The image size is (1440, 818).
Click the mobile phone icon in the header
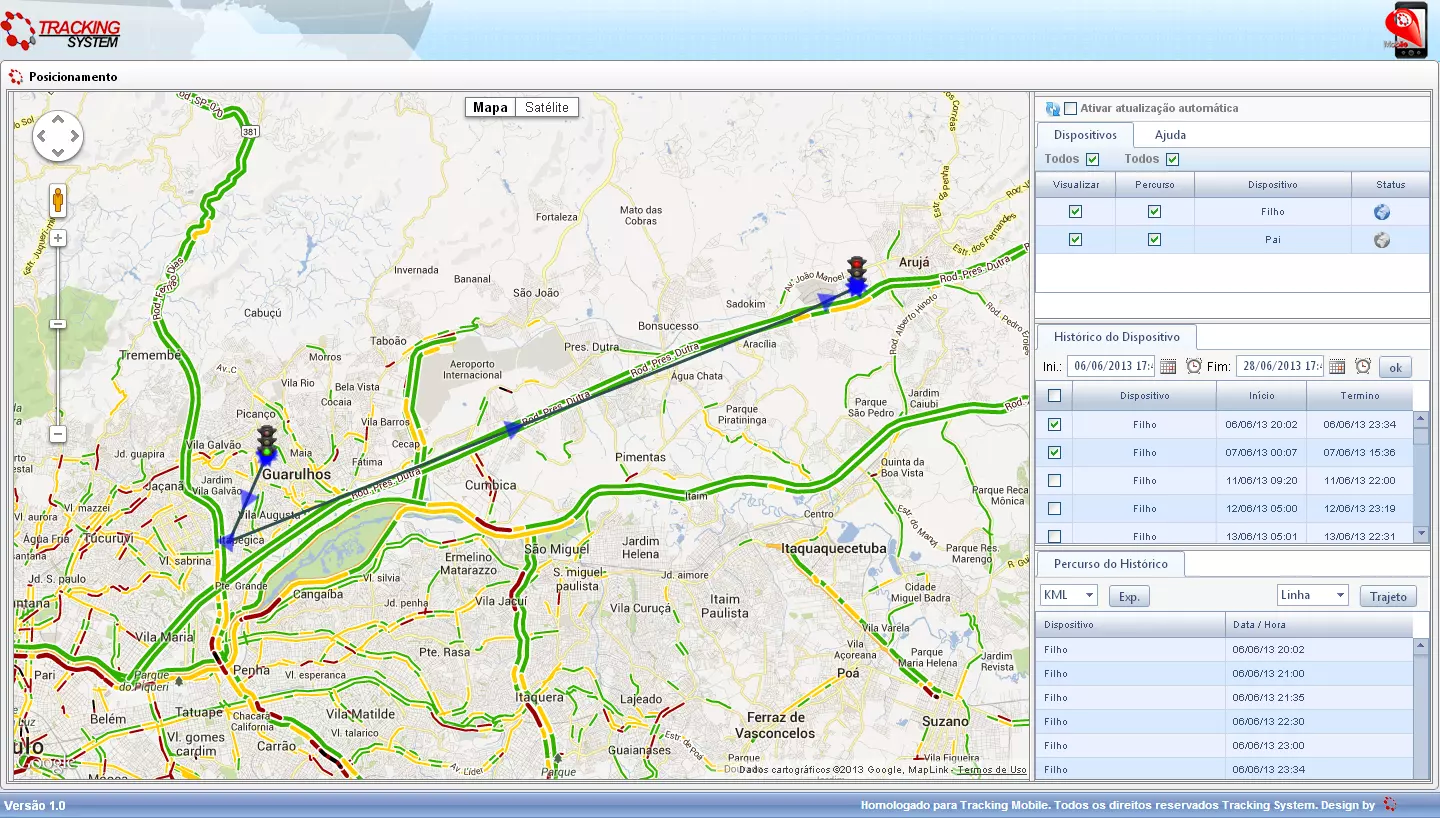1405,30
